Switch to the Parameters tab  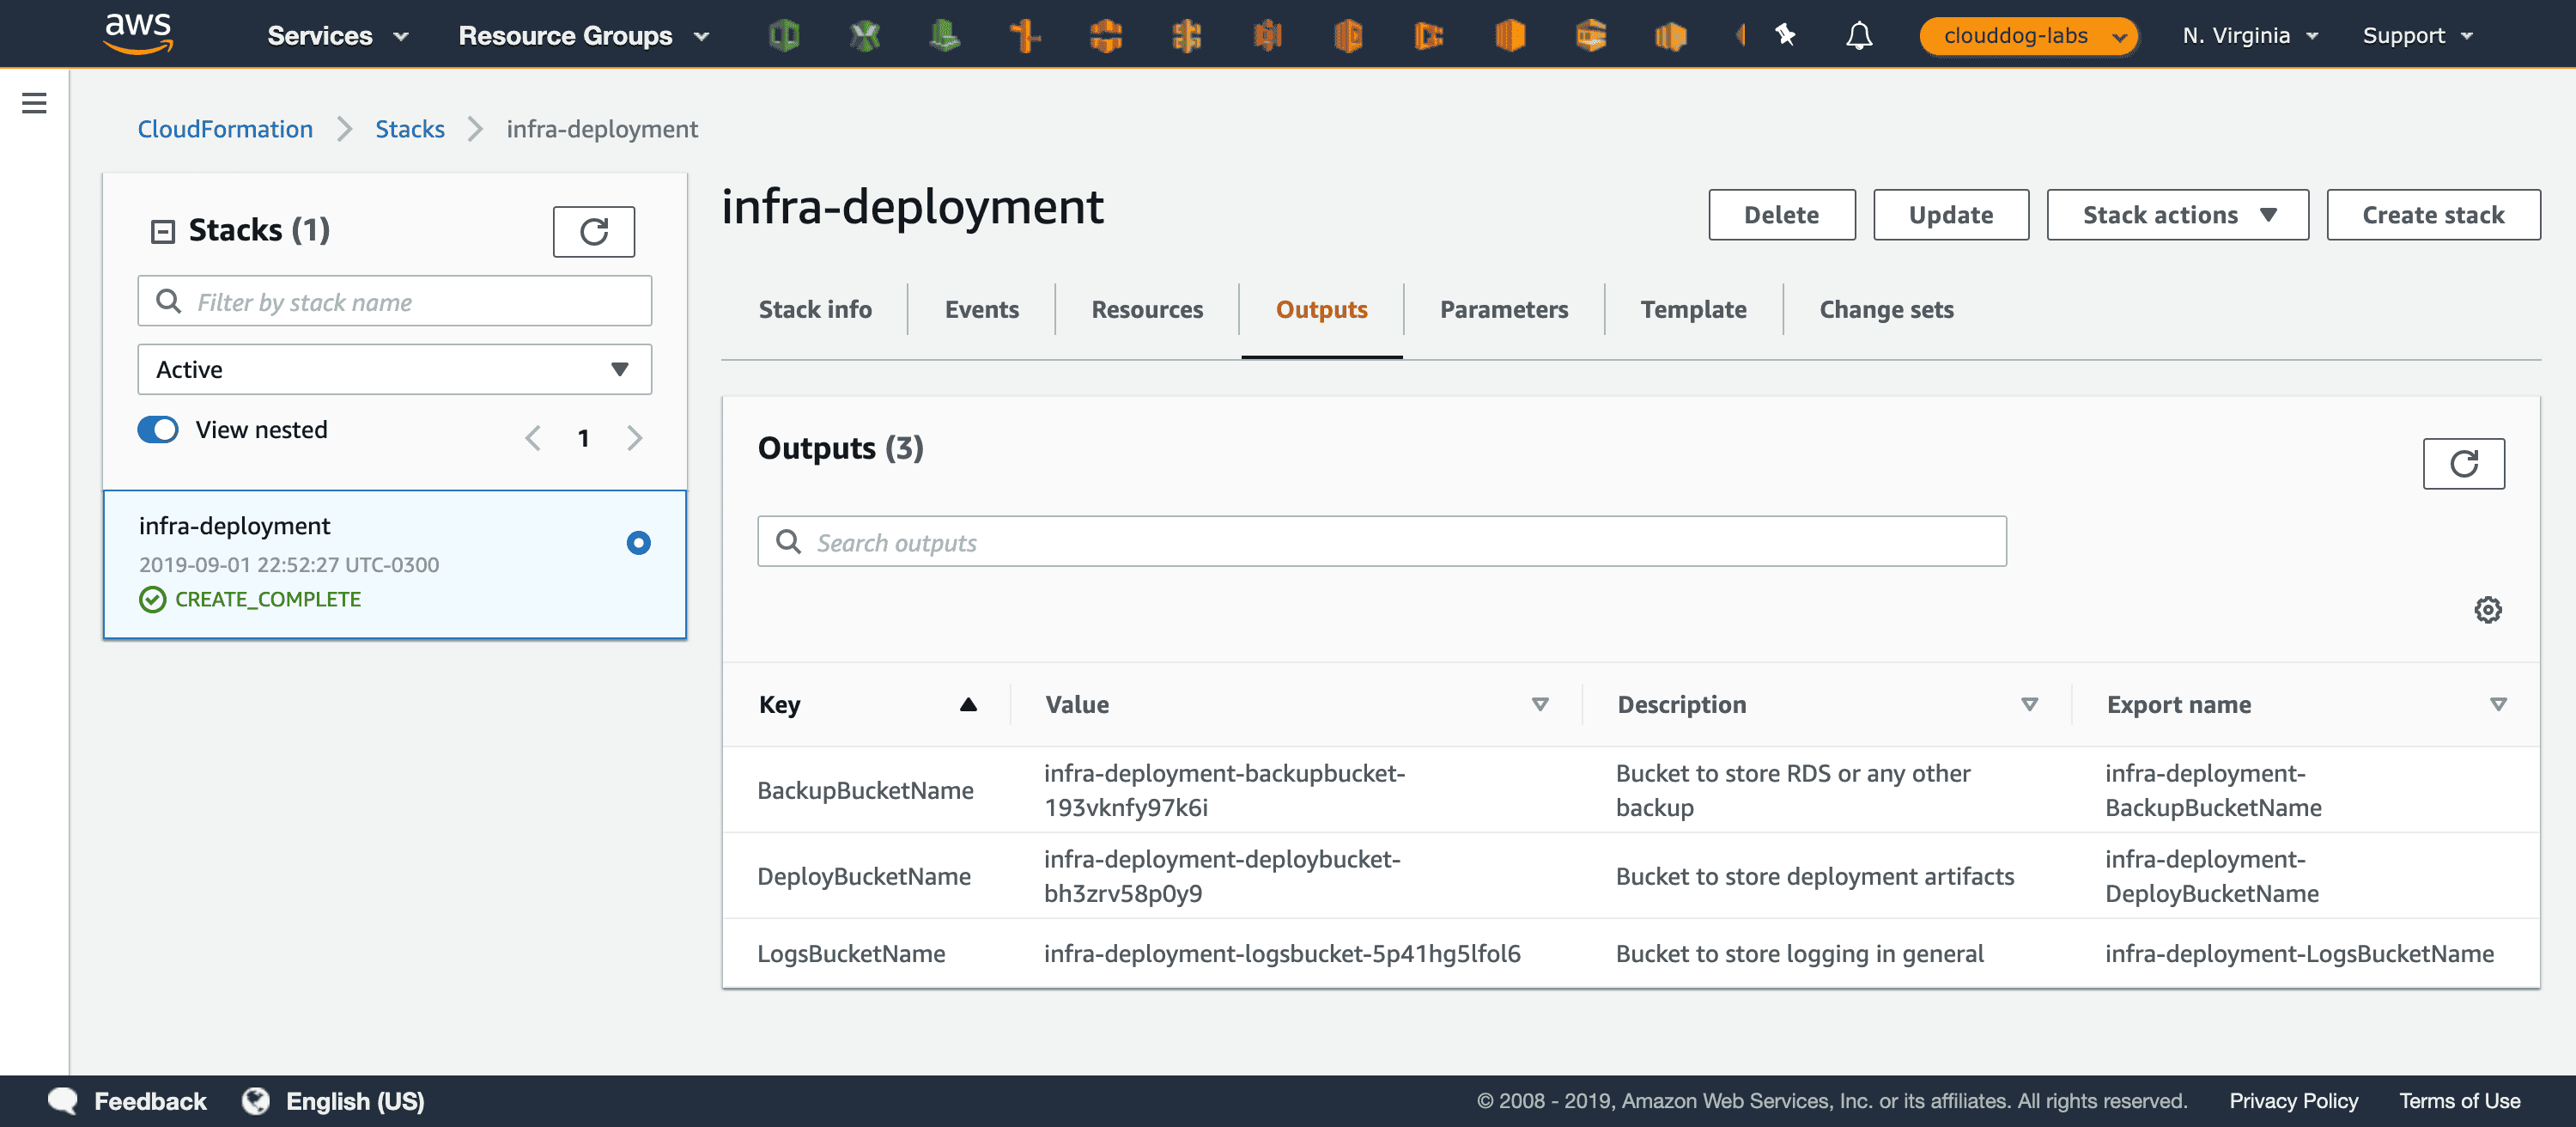[x=1503, y=309]
